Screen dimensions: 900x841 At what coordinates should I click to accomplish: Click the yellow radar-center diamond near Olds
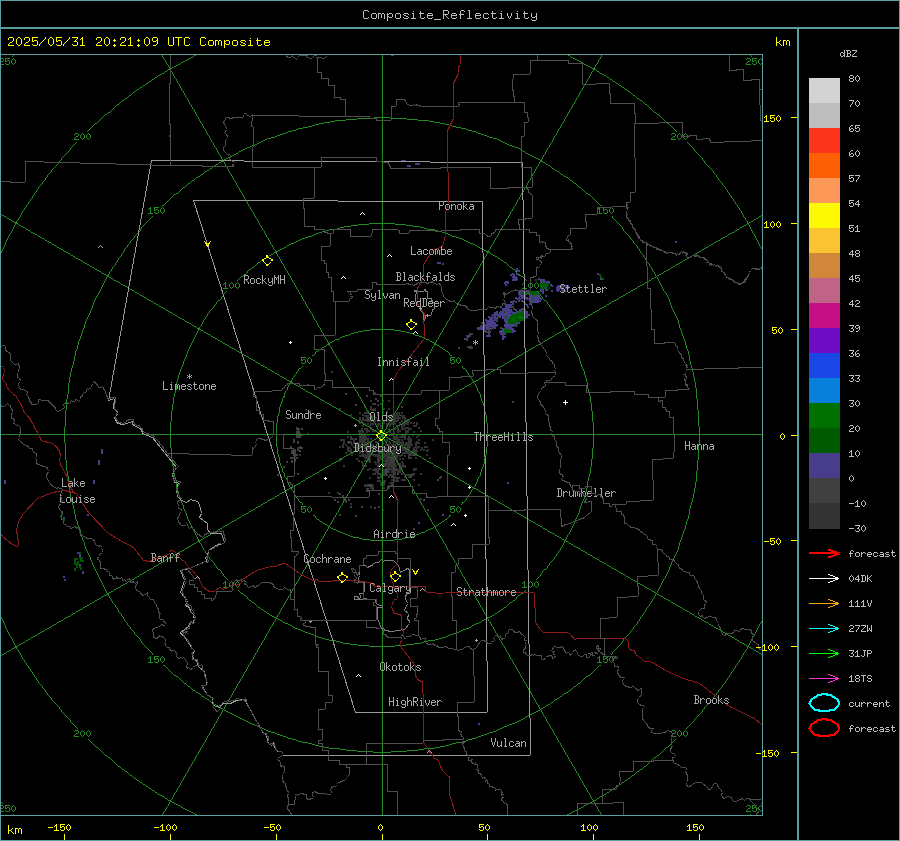pos(381,436)
